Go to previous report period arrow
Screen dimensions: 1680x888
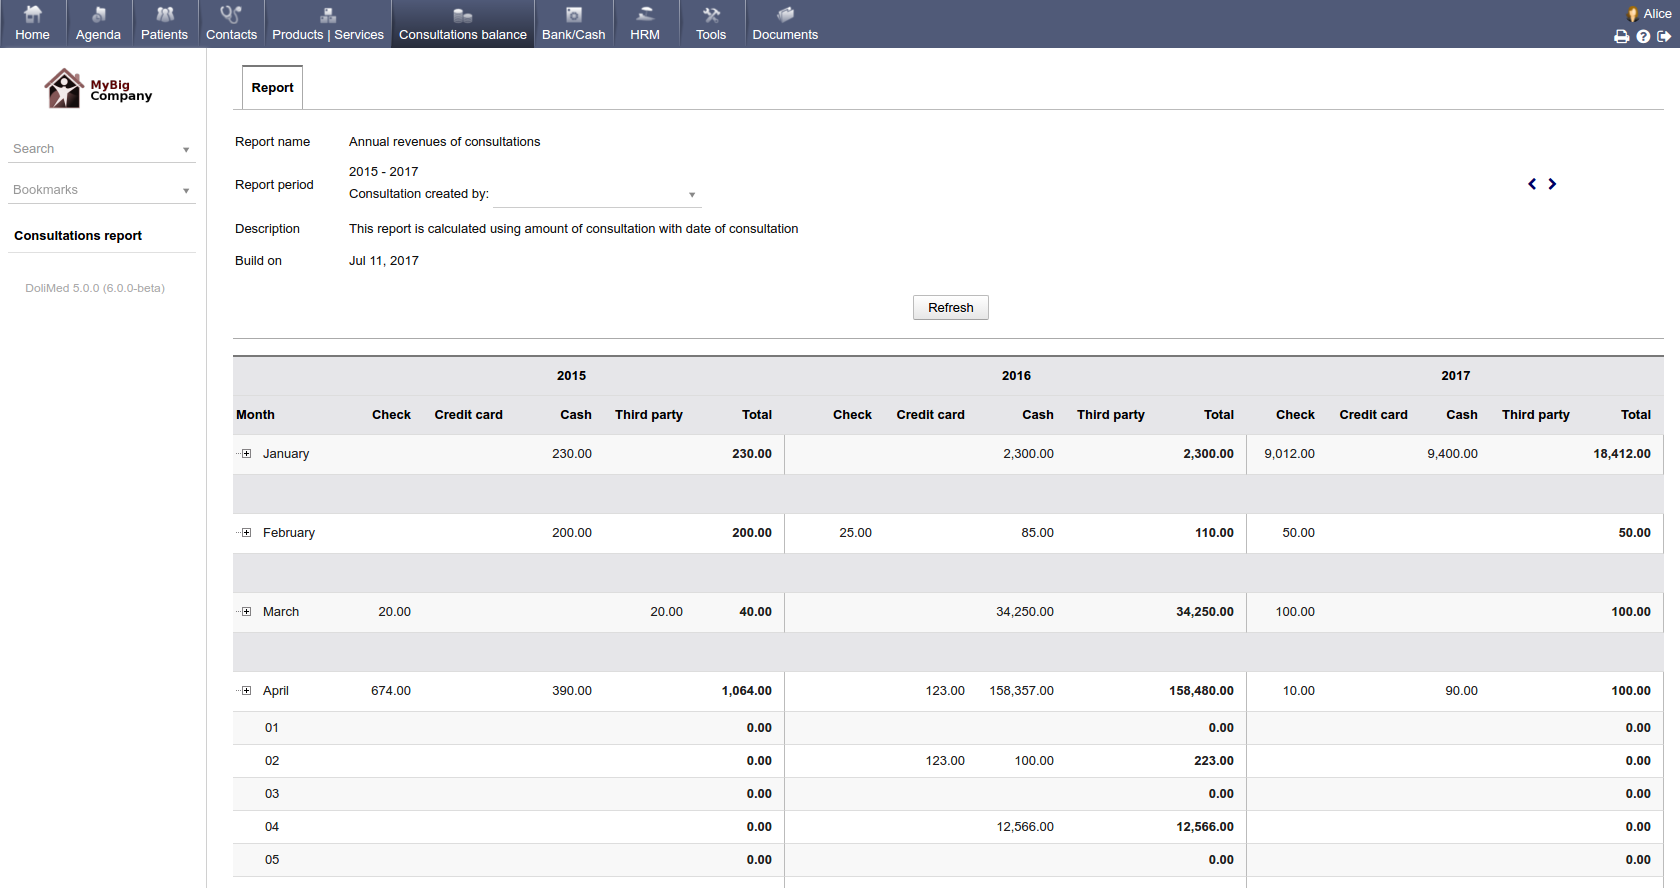(1532, 184)
